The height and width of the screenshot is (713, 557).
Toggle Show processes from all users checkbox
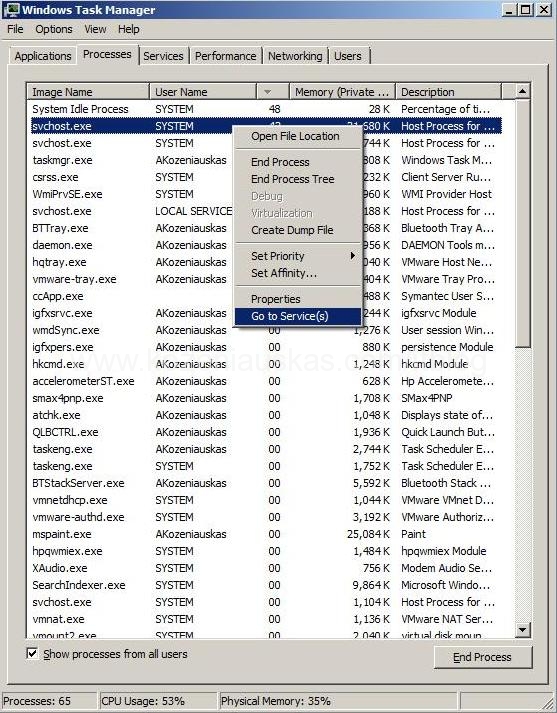pyautogui.click(x=32, y=654)
